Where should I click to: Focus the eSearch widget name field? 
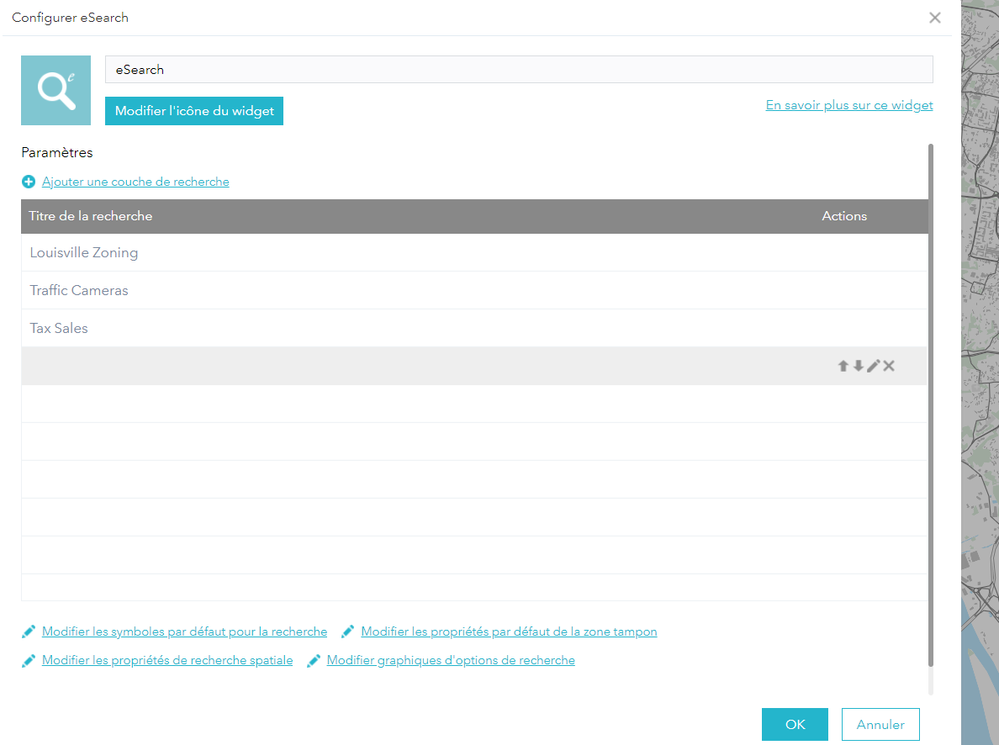519,69
